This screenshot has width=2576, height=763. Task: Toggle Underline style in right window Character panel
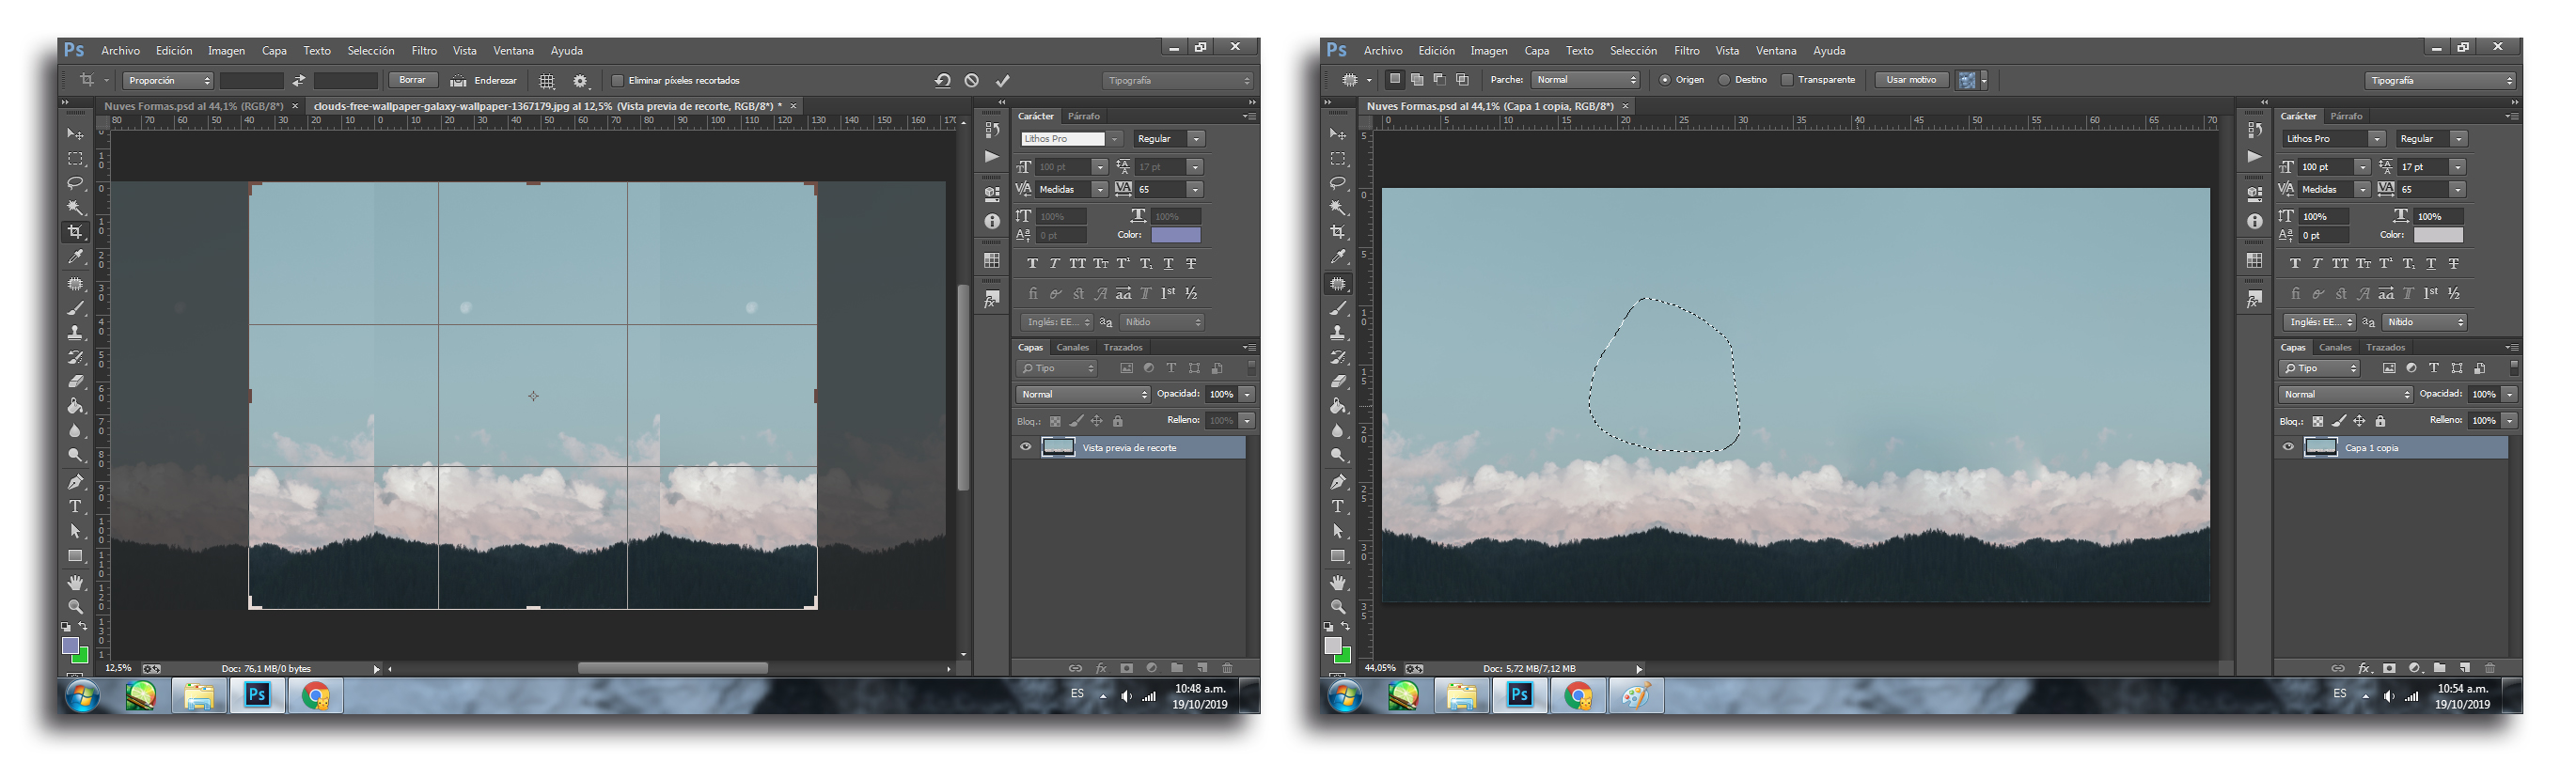(x=2431, y=264)
